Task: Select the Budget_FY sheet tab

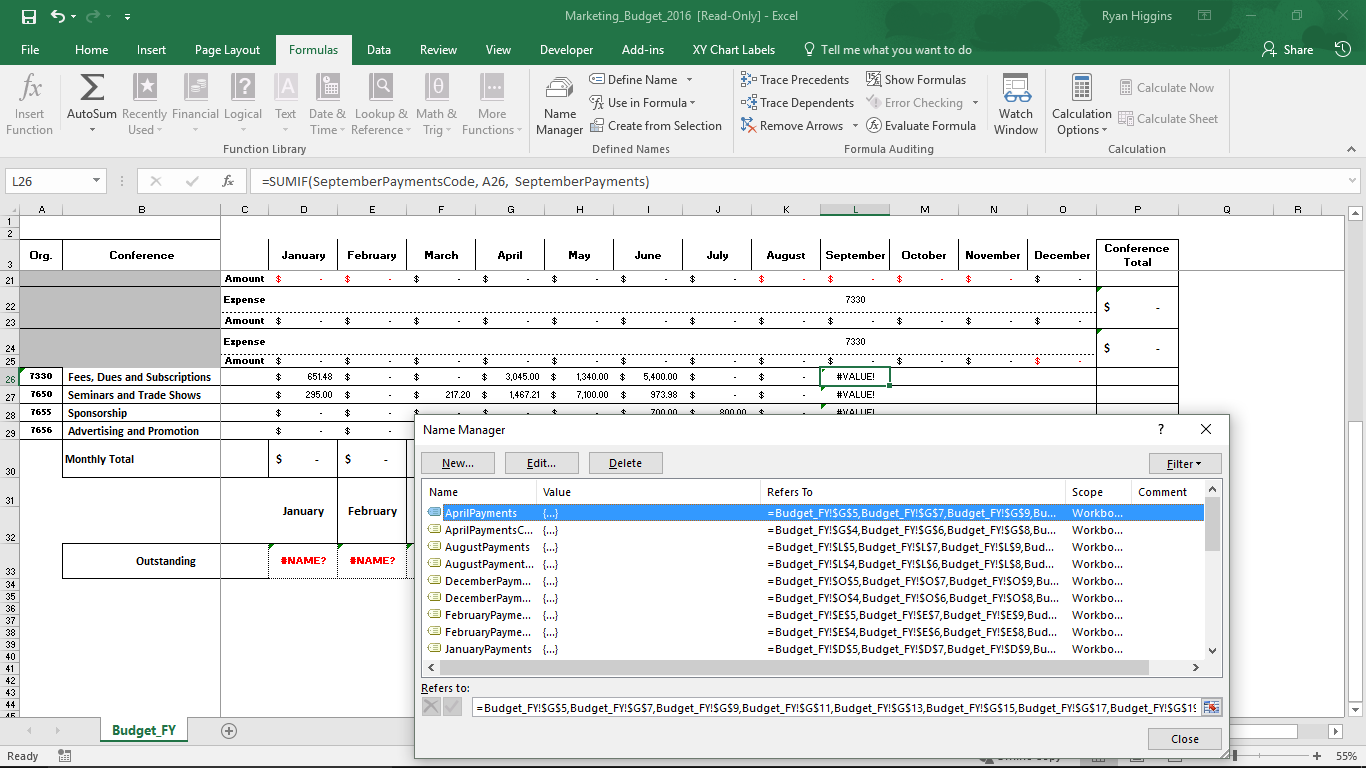Action: click(x=144, y=731)
